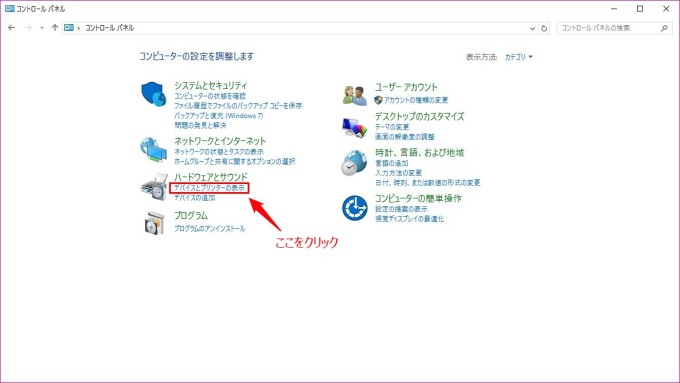
Task: Open the ネットワークとインターネット globe icon
Action: (x=154, y=150)
